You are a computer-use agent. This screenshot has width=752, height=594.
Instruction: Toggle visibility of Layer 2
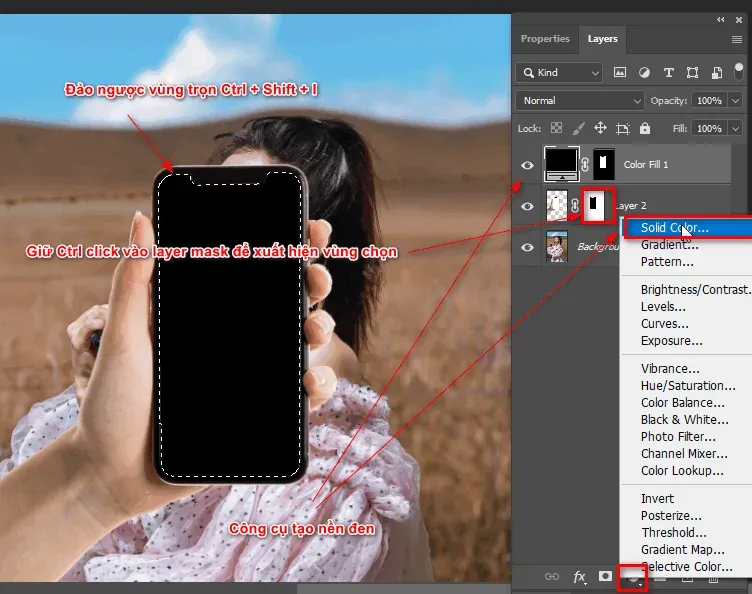point(528,206)
